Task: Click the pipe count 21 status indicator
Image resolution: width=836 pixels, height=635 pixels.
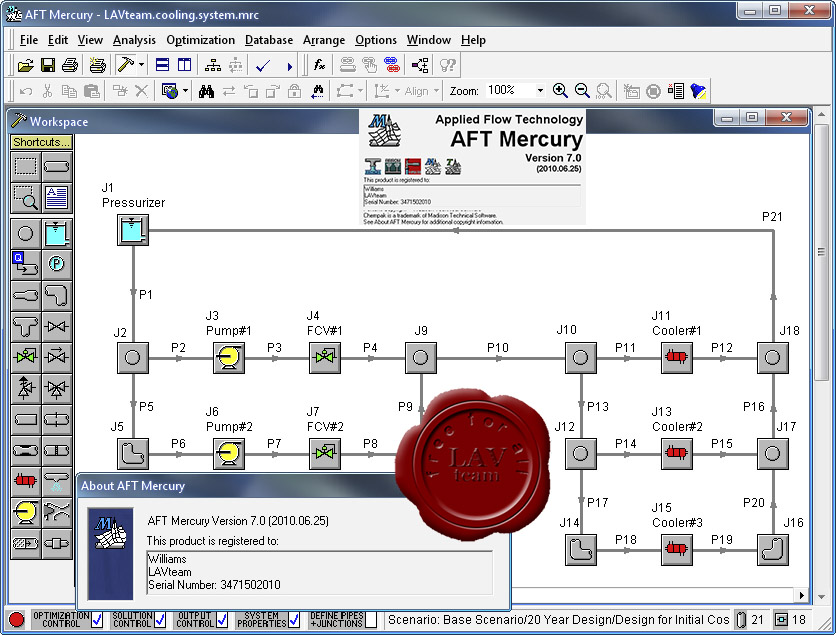Action: [750, 620]
